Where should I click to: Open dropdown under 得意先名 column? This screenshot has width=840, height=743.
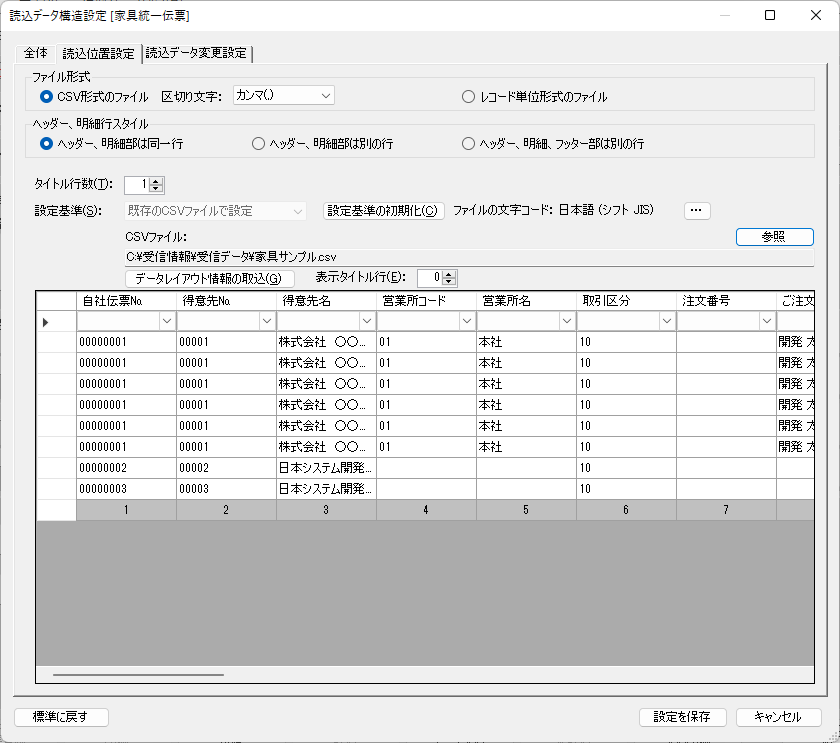pyautogui.click(x=367, y=321)
